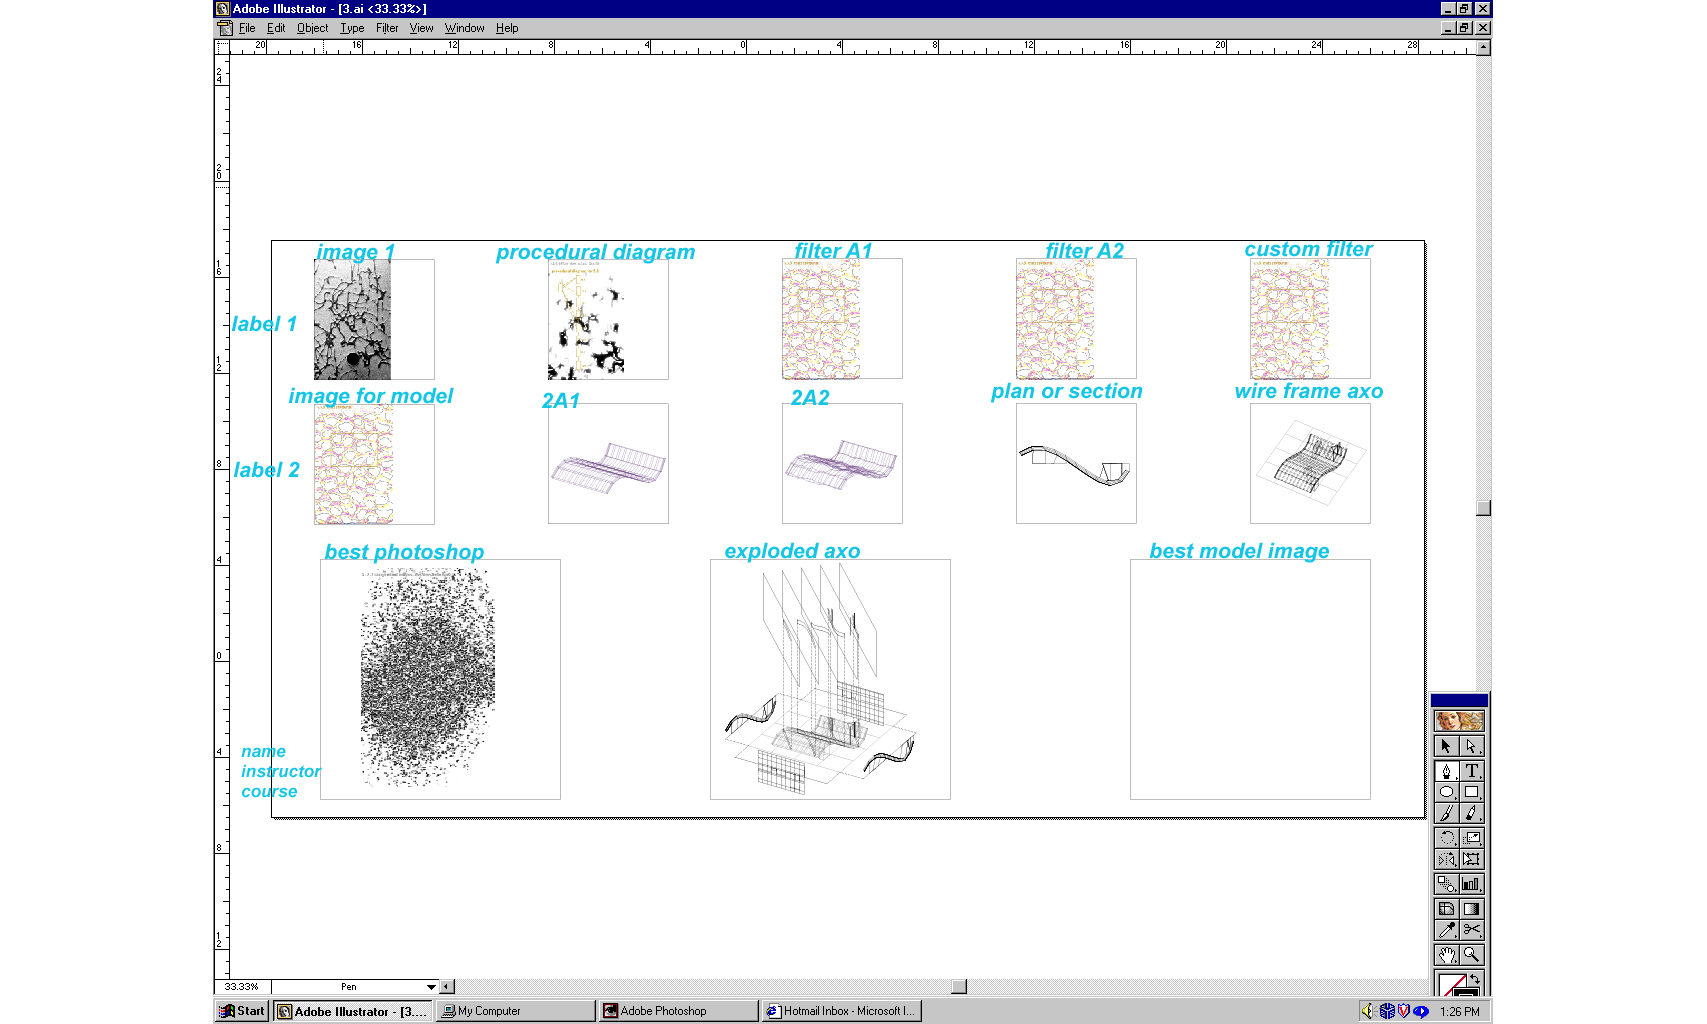Select the Type tool

tap(1471, 771)
